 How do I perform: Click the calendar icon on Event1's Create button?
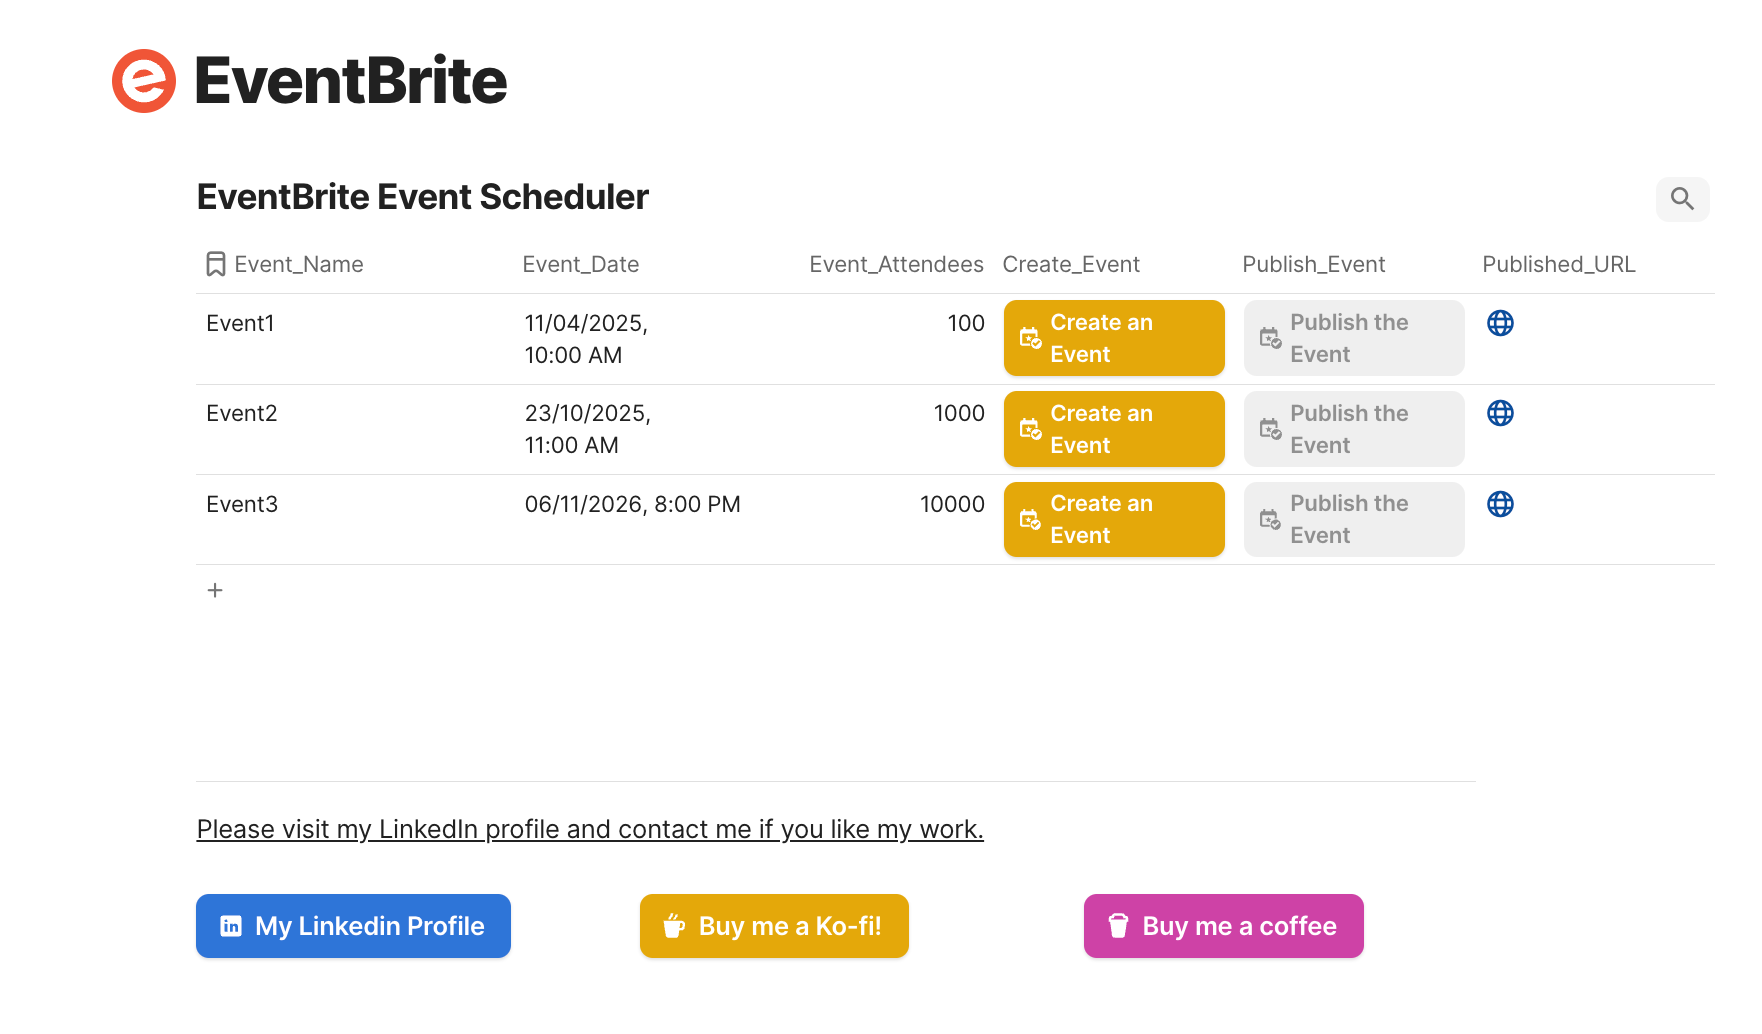tap(1031, 338)
